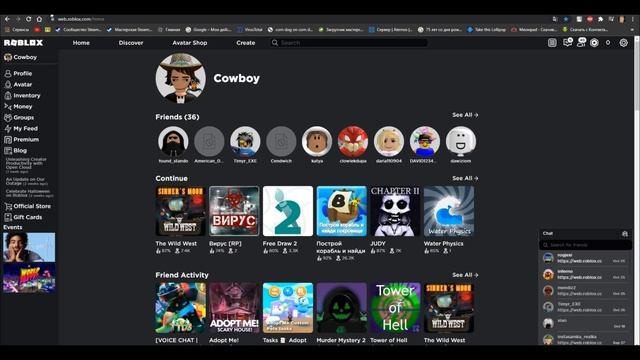Viewport: 640px width, 360px height.
Task: Open Tower of Hell in Friend Activity
Action: coord(395,308)
